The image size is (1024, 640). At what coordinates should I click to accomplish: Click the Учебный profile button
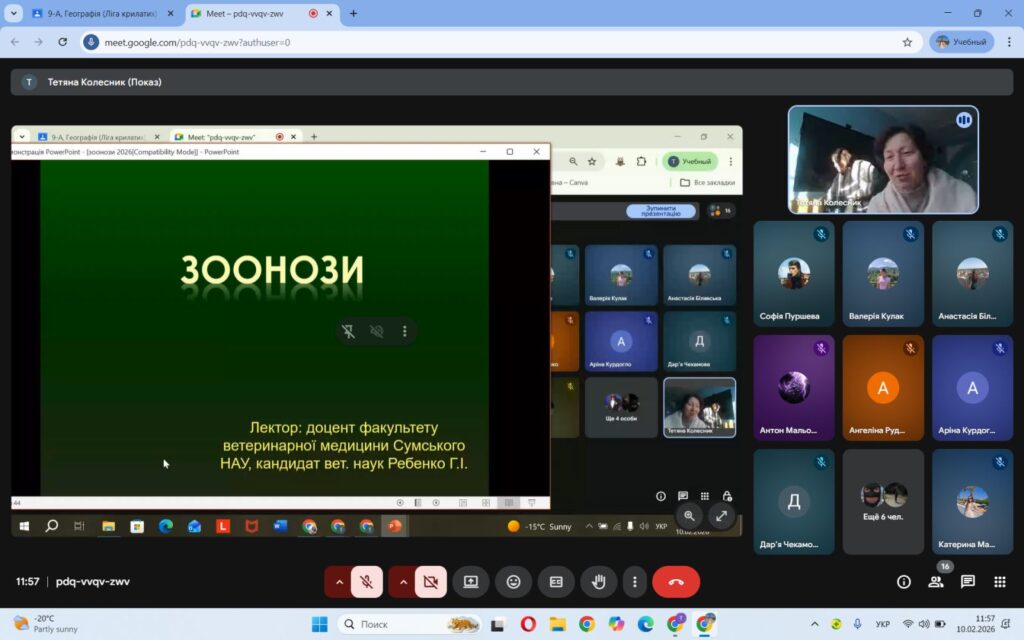click(x=961, y=42)
